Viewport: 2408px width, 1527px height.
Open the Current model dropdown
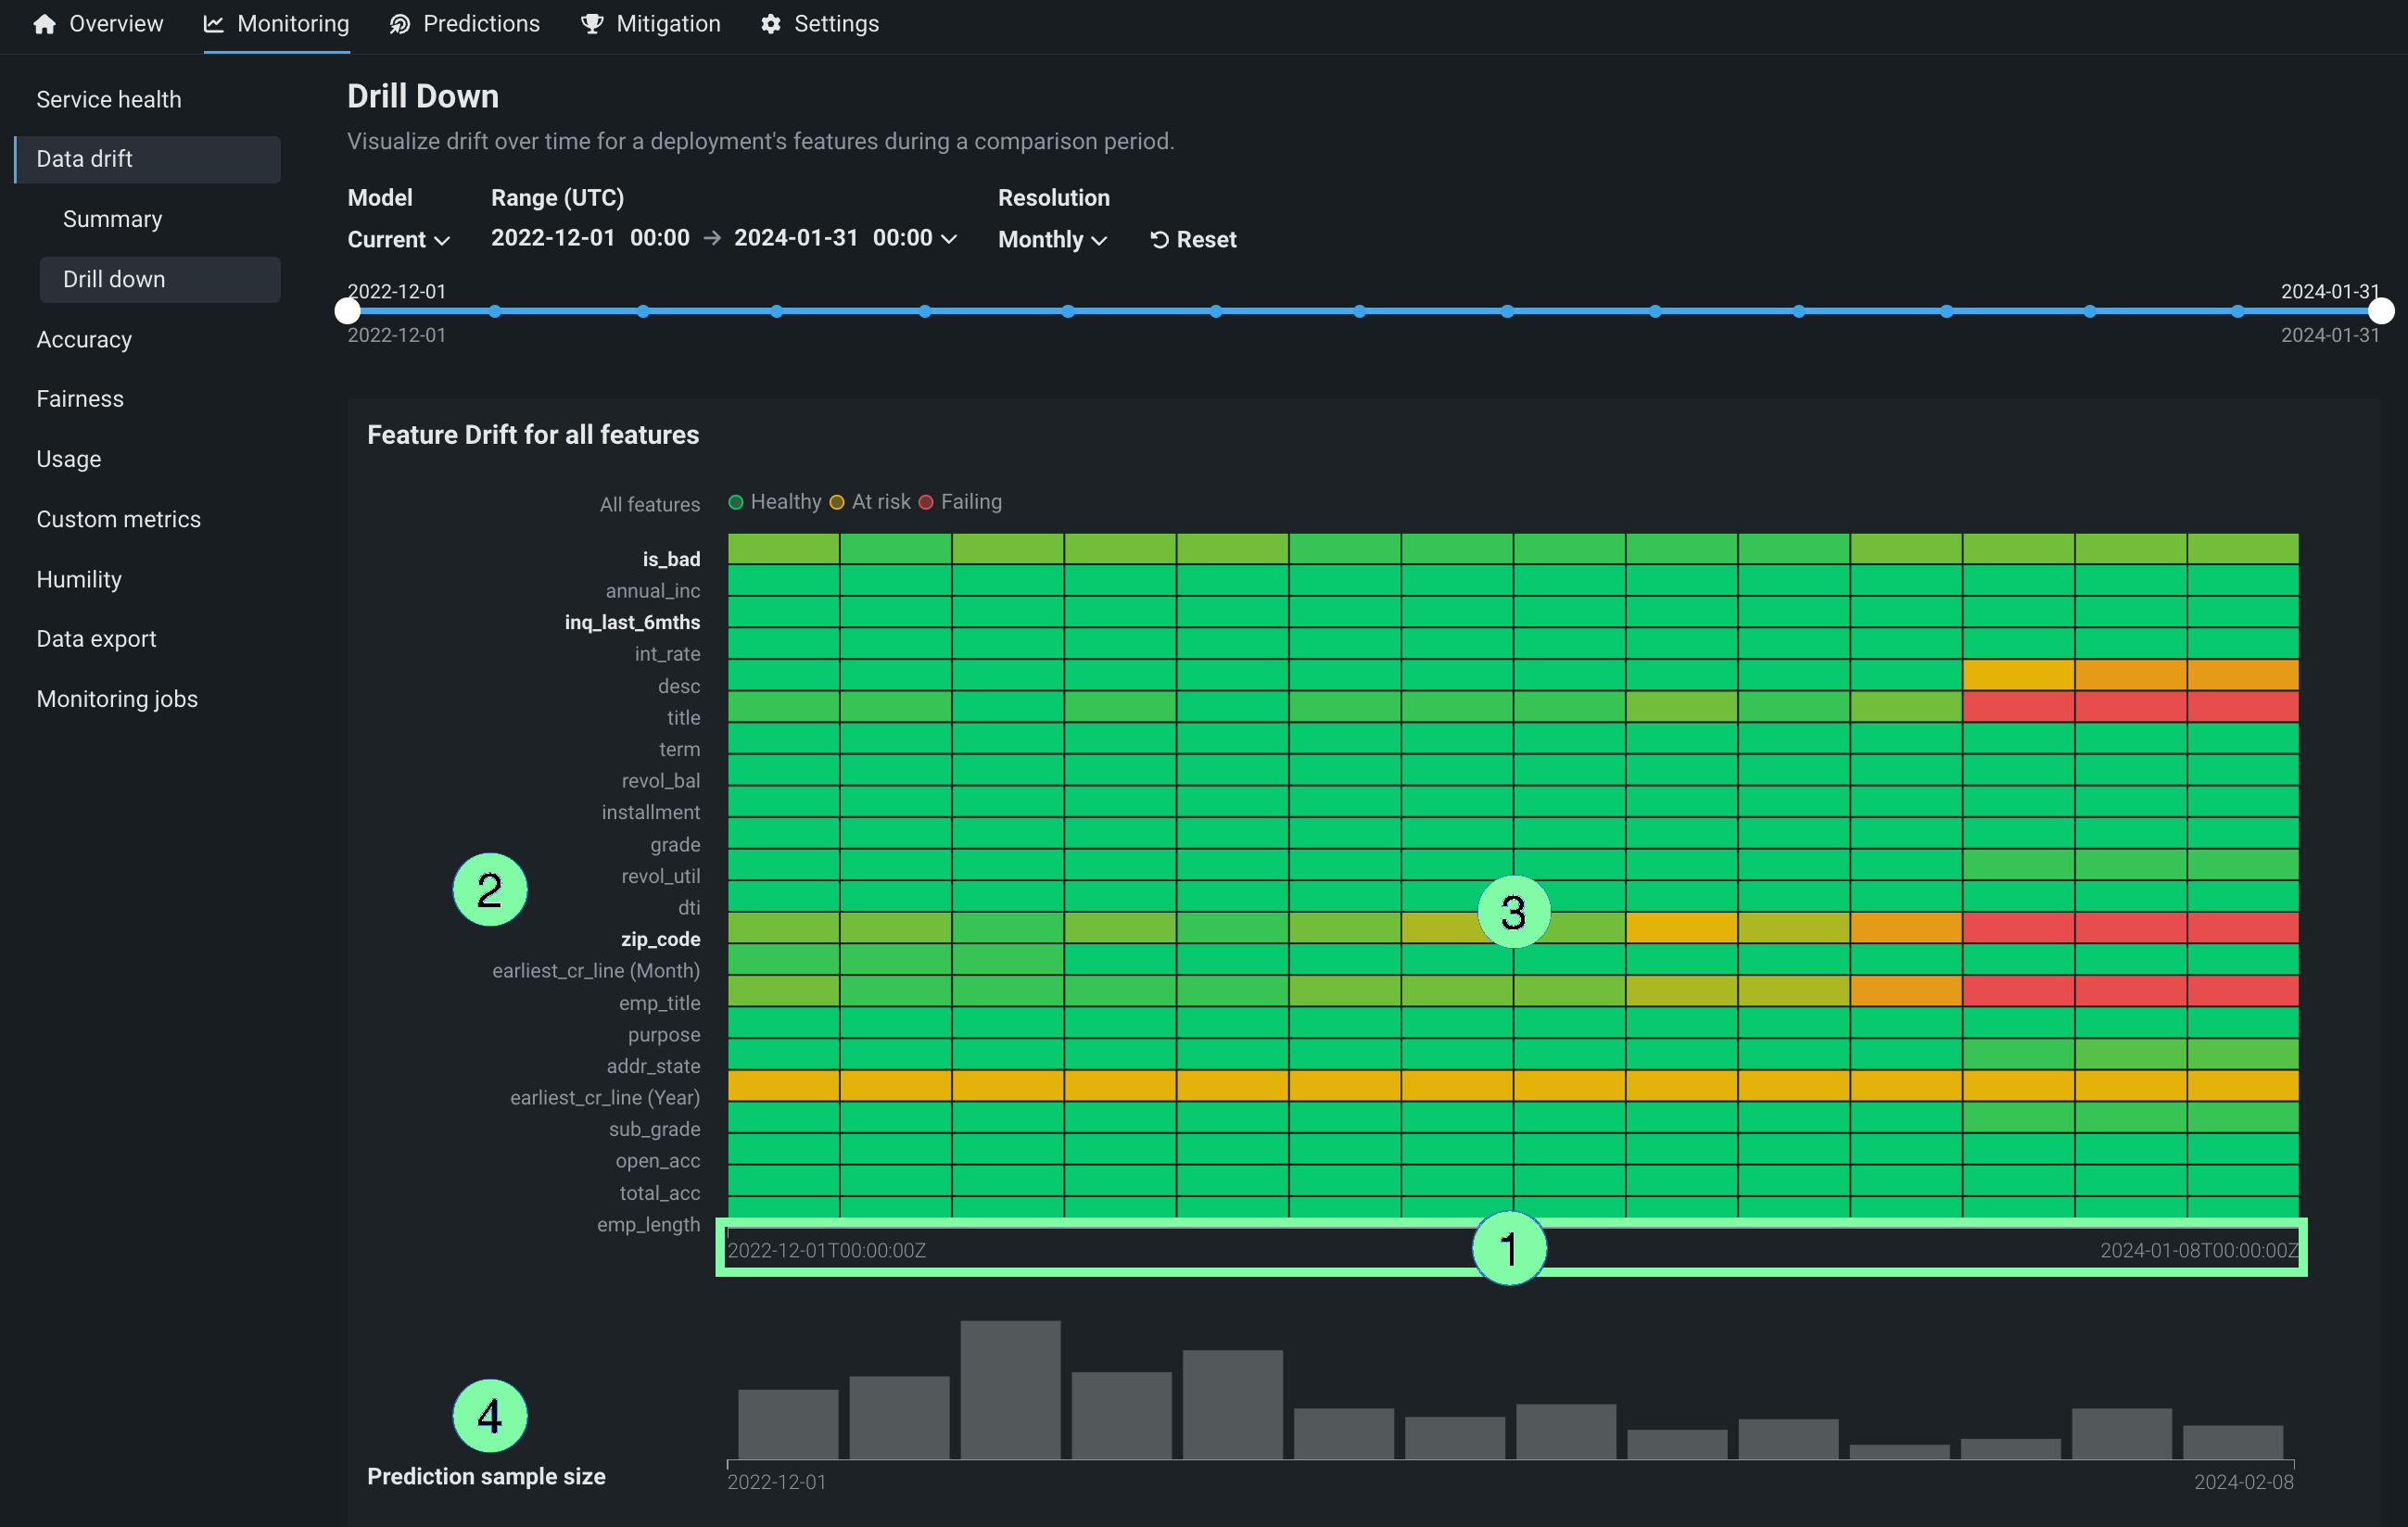(398, 240)
